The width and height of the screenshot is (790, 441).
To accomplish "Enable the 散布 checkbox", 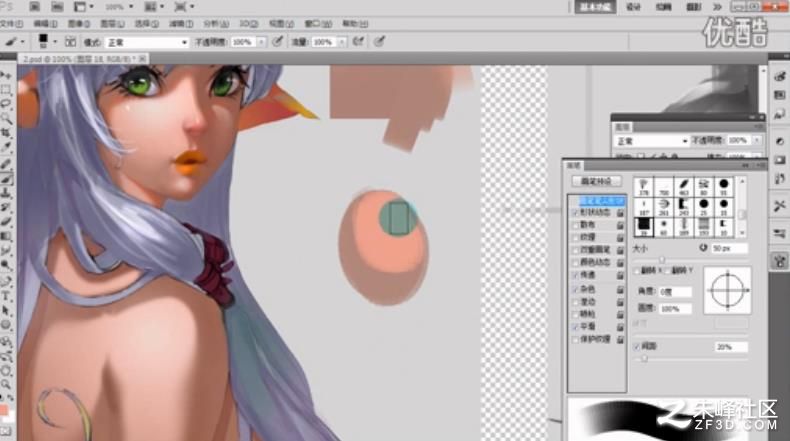I will (575, 225).
